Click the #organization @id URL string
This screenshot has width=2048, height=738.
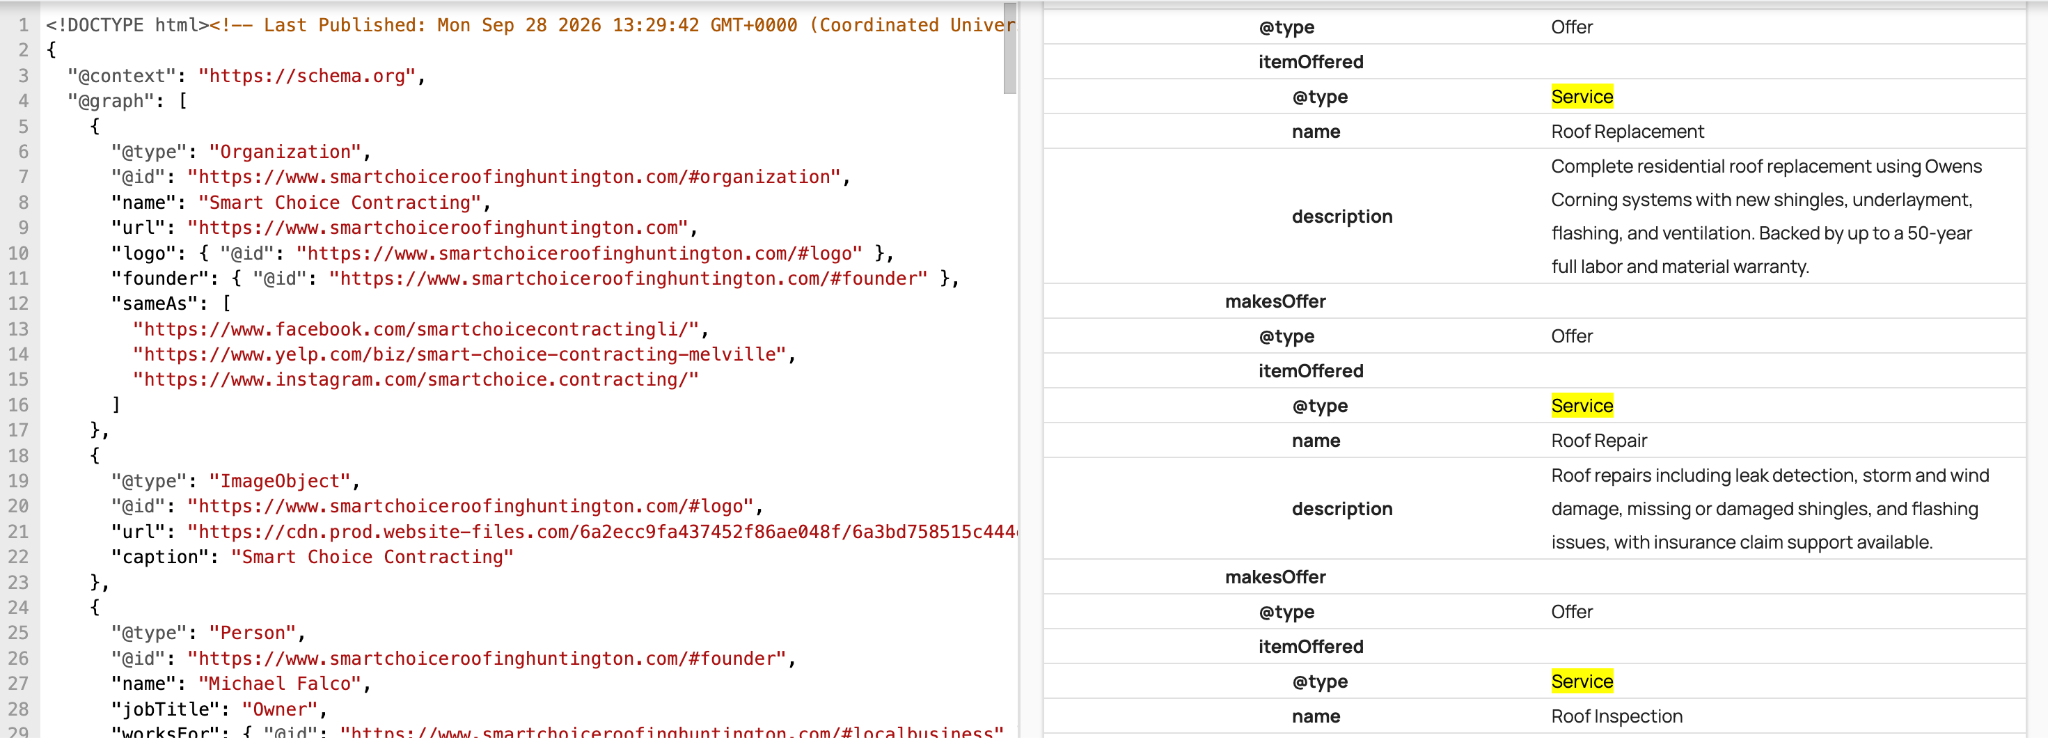pos(514,177)
